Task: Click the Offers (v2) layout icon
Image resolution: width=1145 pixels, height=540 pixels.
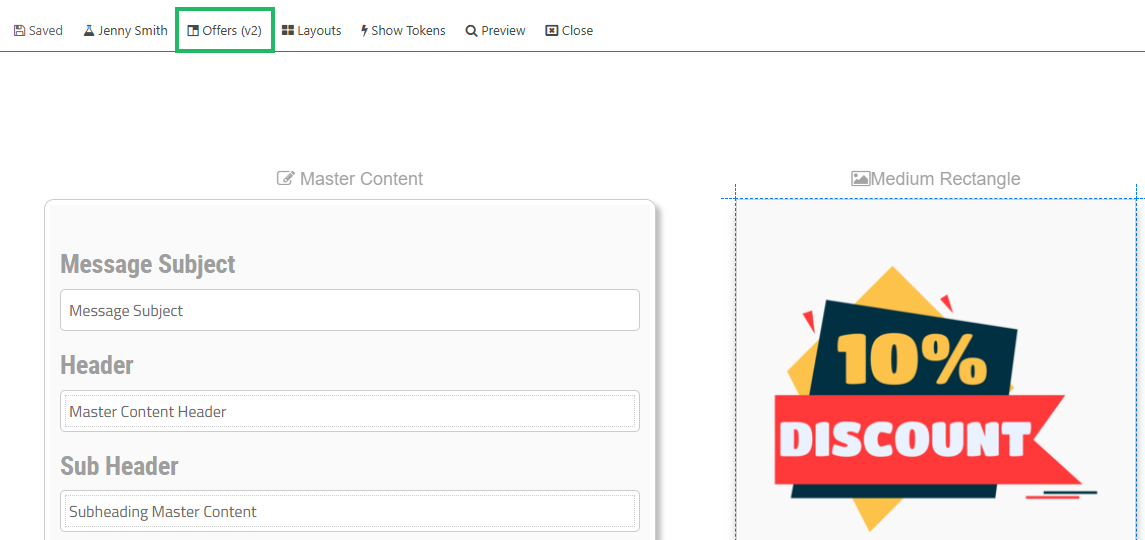Action: (193, 31)
